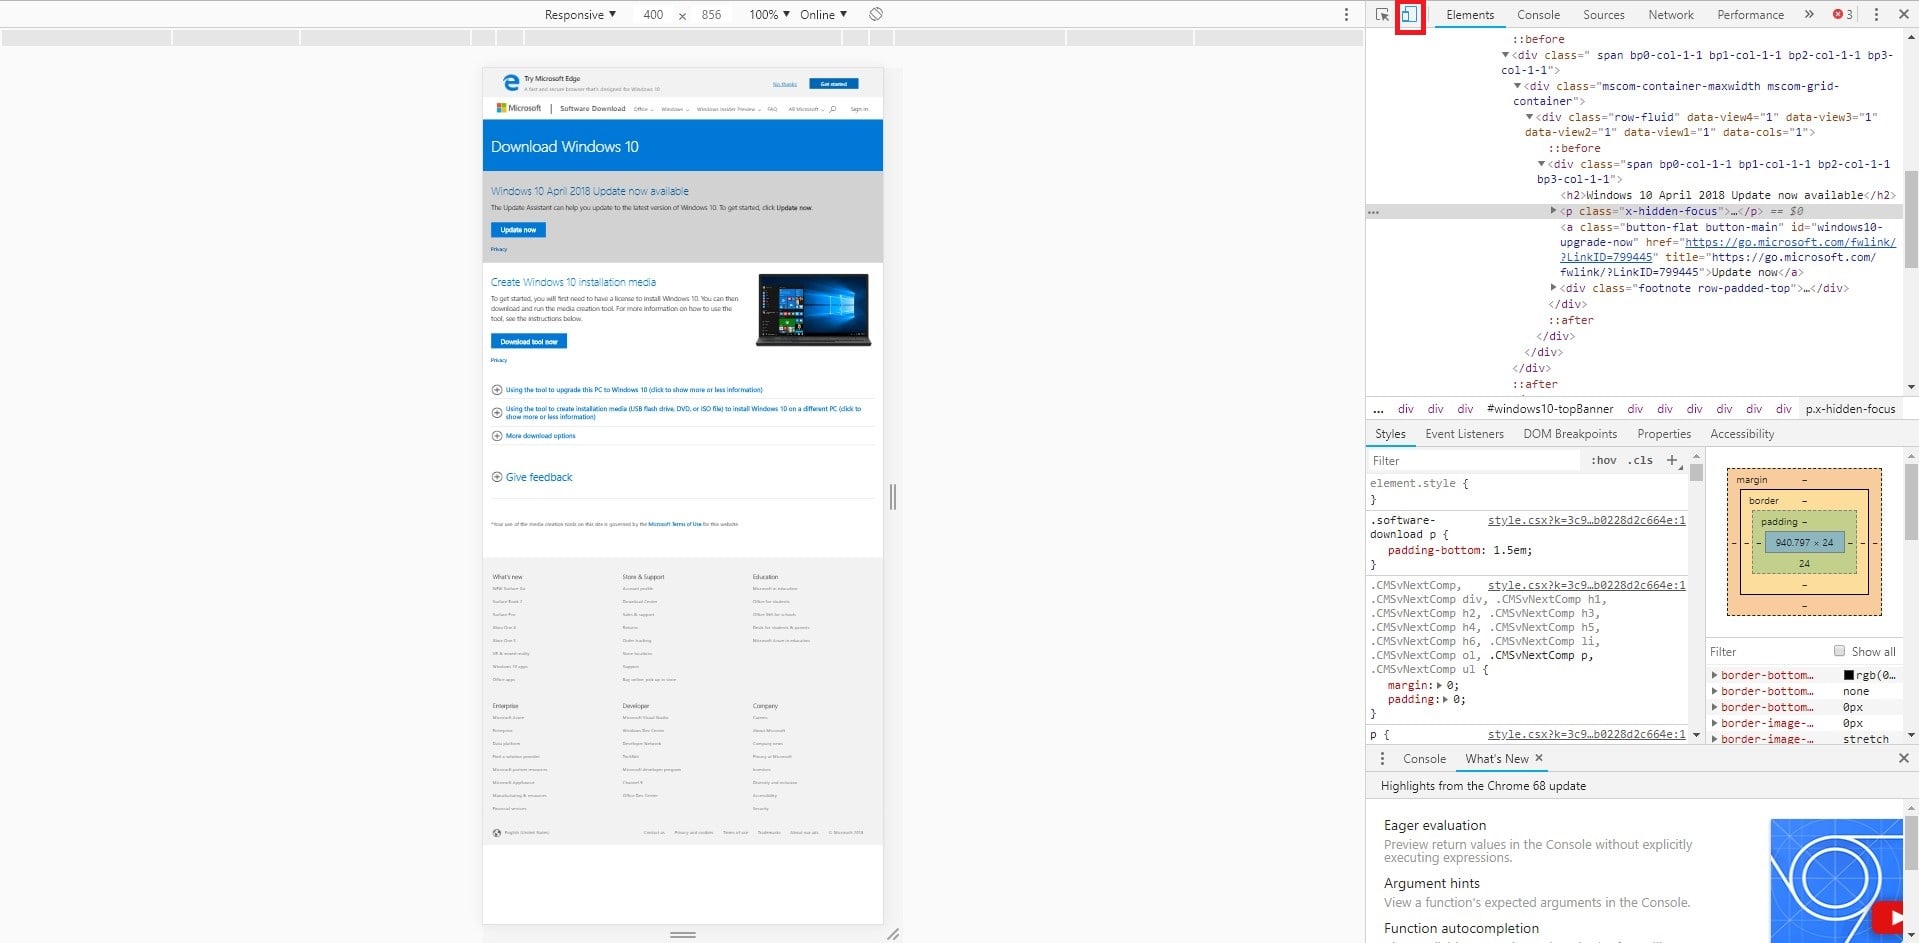The height and width of the screenshot is (943, 1919).
Task: Show more DevTools tabs chevron
Action: click(1809, 14)
